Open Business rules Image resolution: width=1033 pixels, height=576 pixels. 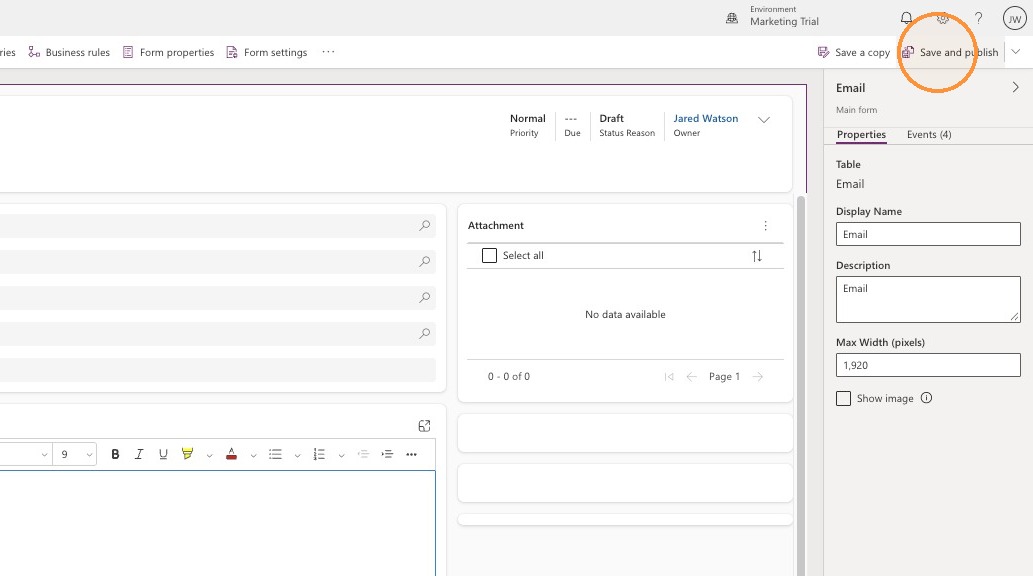69,52
